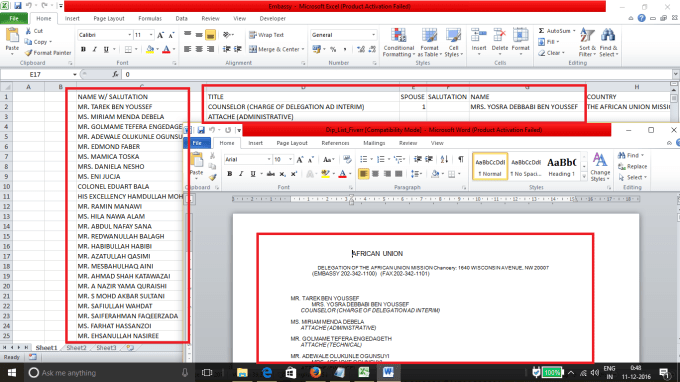Click Word text highlight color button

click(x=325, y=174)
